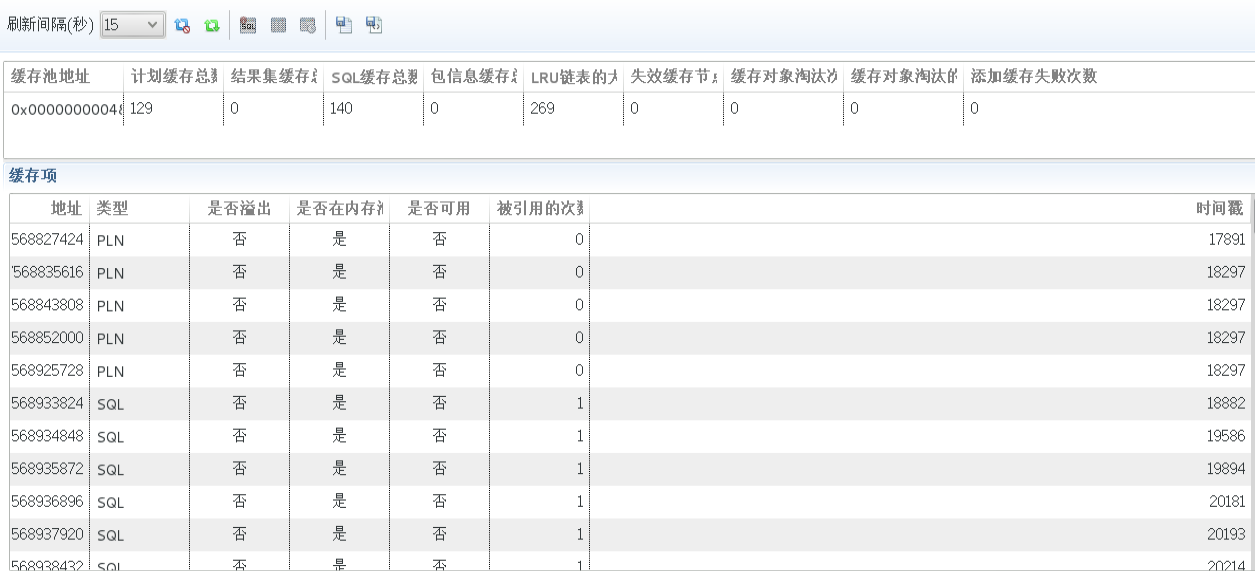Click the 被引用的次数 column header
Viewport: 1255px width, 571px height.
point(539,208)
